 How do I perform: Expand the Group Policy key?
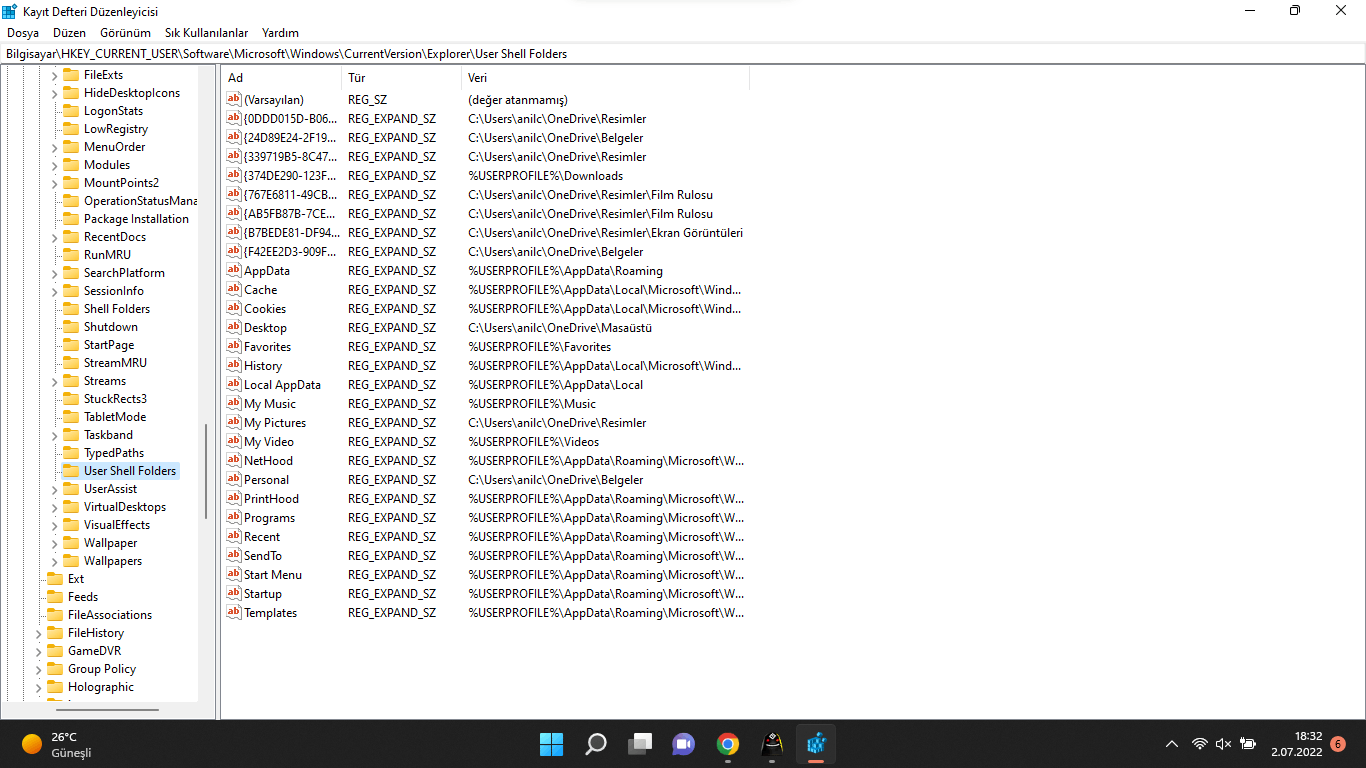tap(39, 669)
